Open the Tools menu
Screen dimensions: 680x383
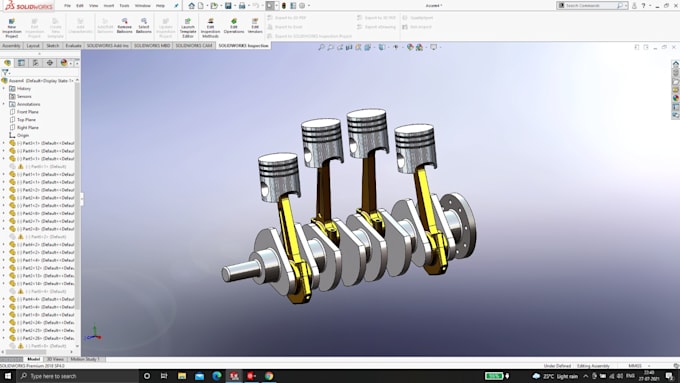(124, 6)
